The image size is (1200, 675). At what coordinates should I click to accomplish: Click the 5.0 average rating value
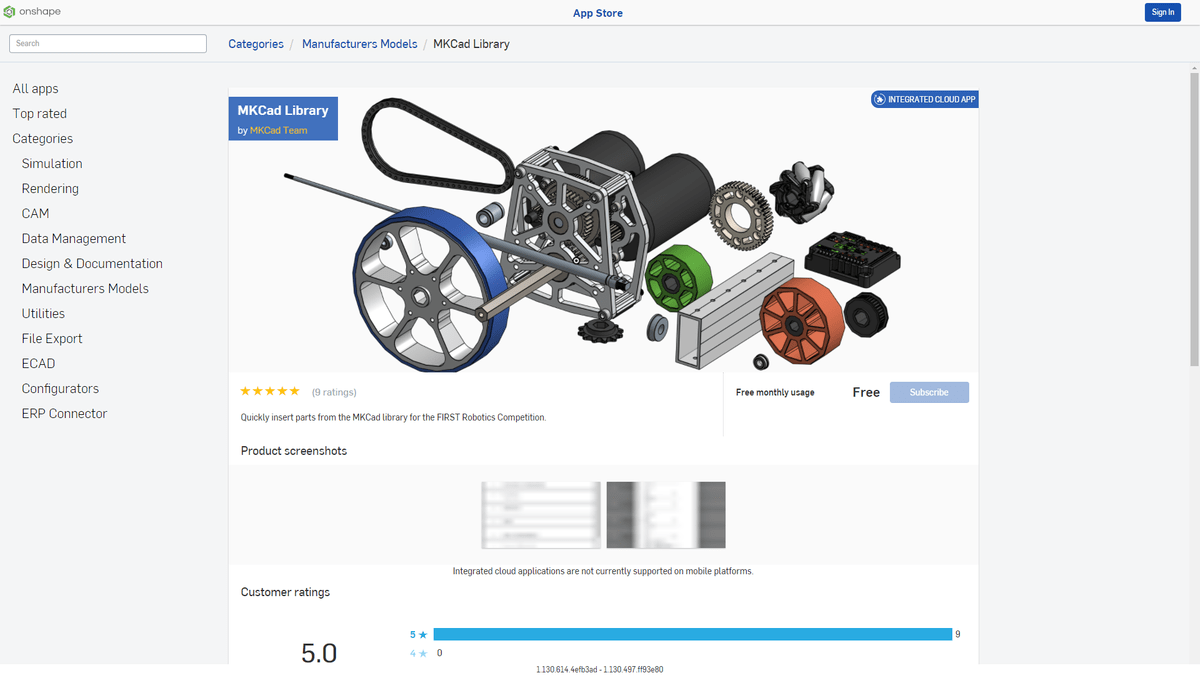pos(319,653)
